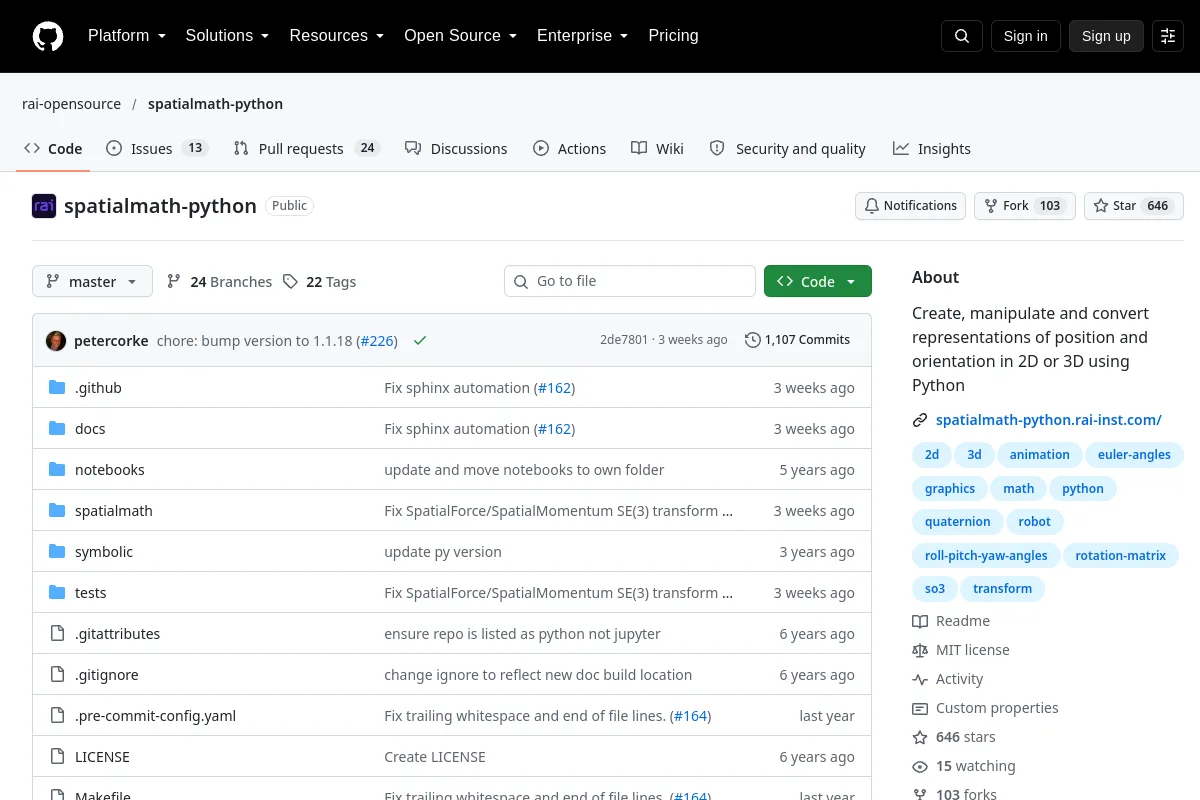This screenshot has height=800, width=1200.
Task: Click the symbolic folder icon
Action: pyautogui.click(x=57, y=552)
